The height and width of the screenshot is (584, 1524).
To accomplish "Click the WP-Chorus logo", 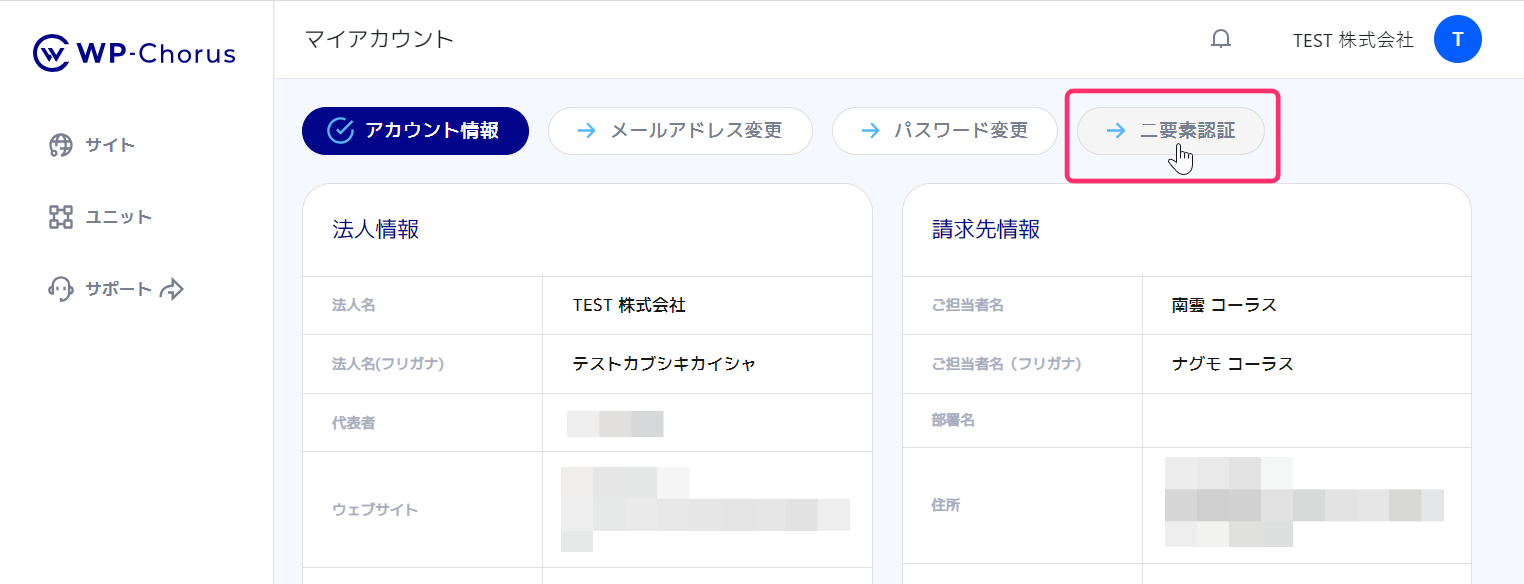I will pos(134,53).
